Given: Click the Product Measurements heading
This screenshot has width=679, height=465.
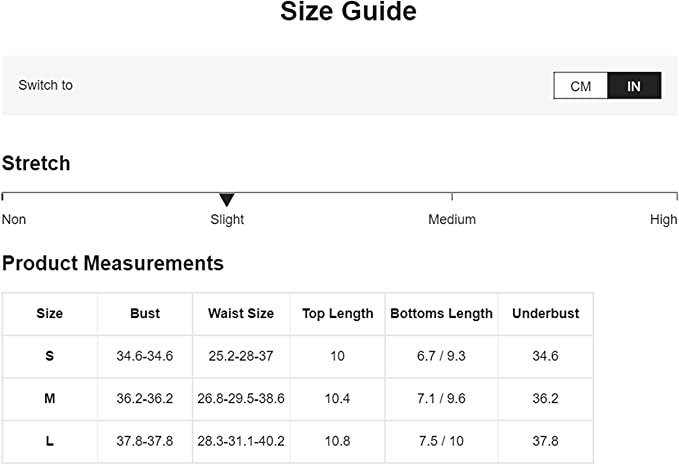Looking at the screenshot, I should point(113,264).
